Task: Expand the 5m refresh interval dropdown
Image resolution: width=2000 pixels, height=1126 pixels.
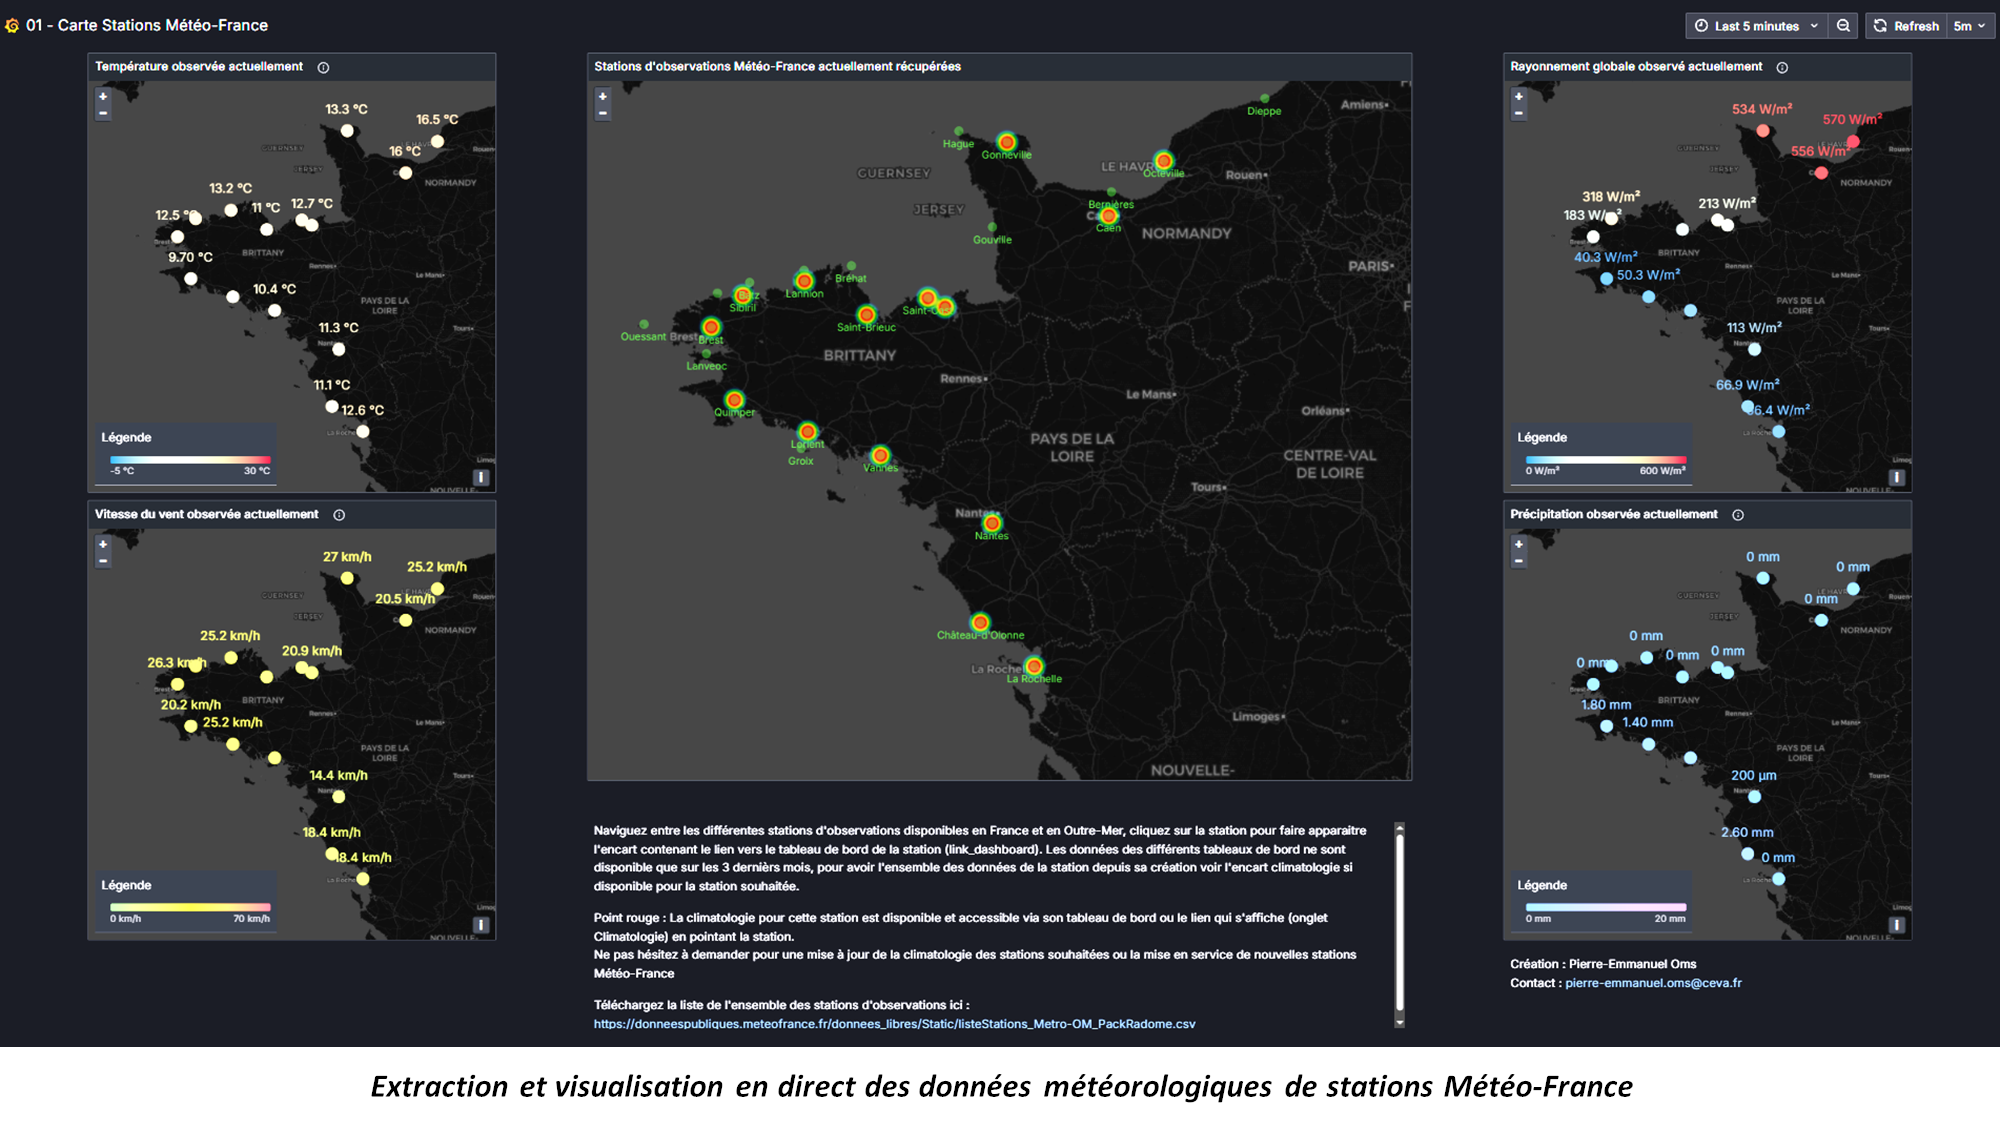Action: (1970, 26)
